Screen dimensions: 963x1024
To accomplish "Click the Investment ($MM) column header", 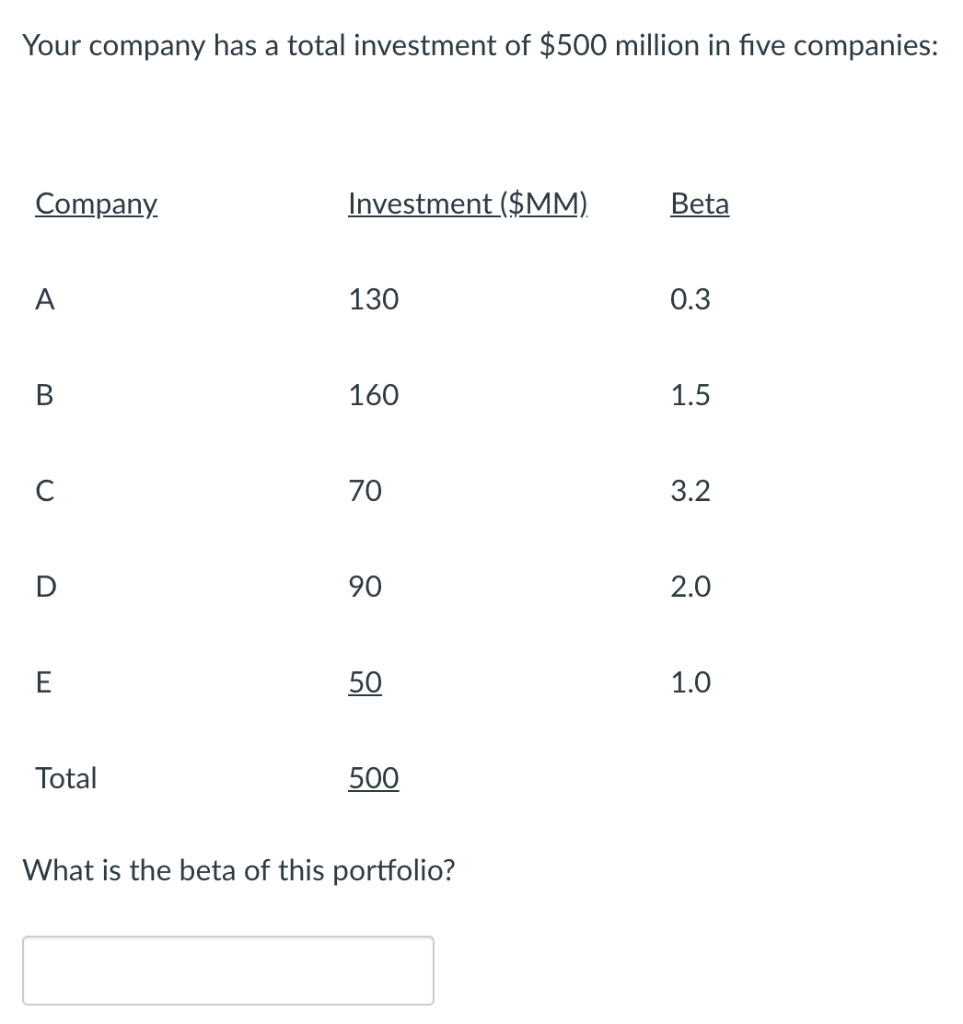I will 468,204.
